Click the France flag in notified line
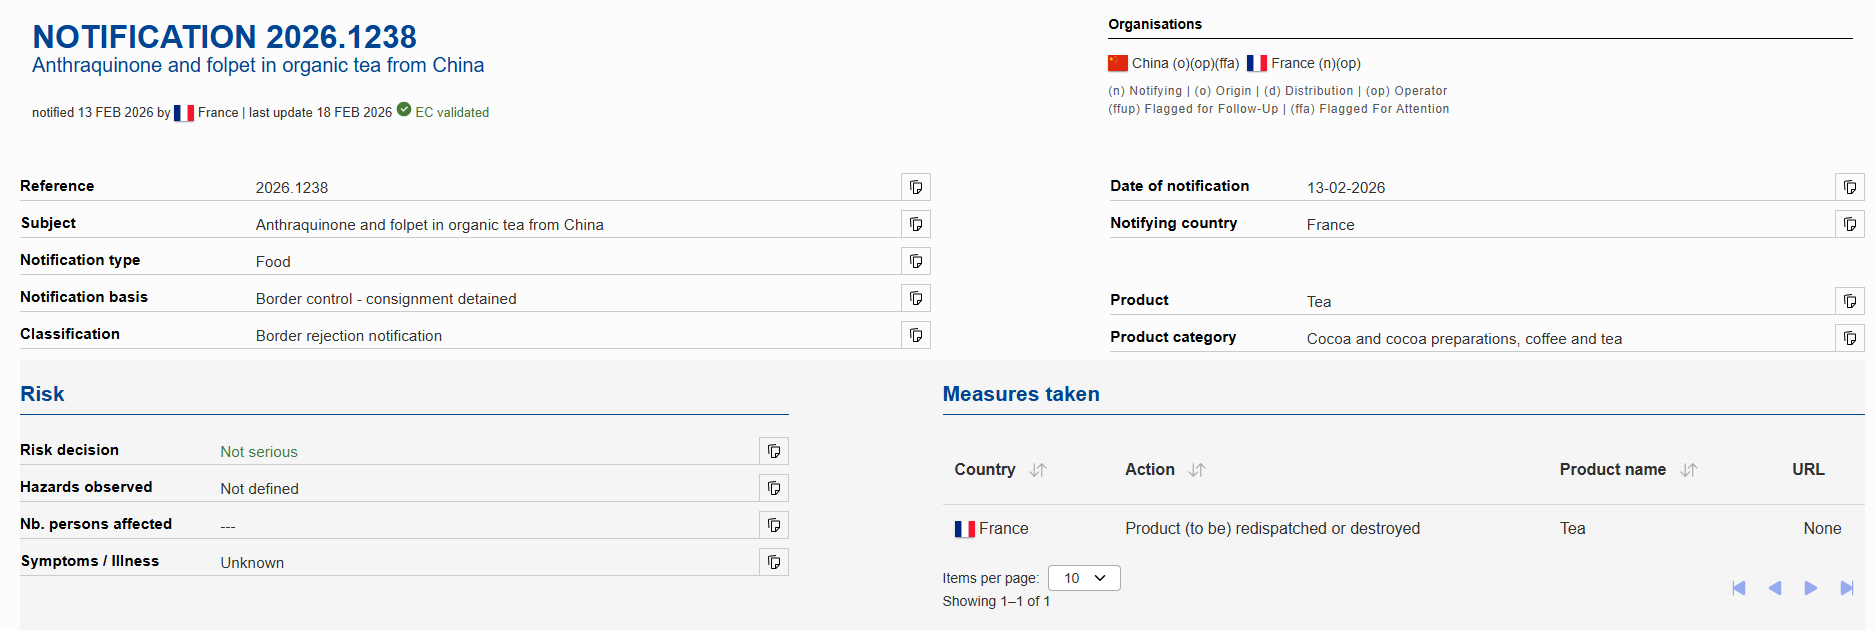Screen dimensions: 1875x630 184,113
